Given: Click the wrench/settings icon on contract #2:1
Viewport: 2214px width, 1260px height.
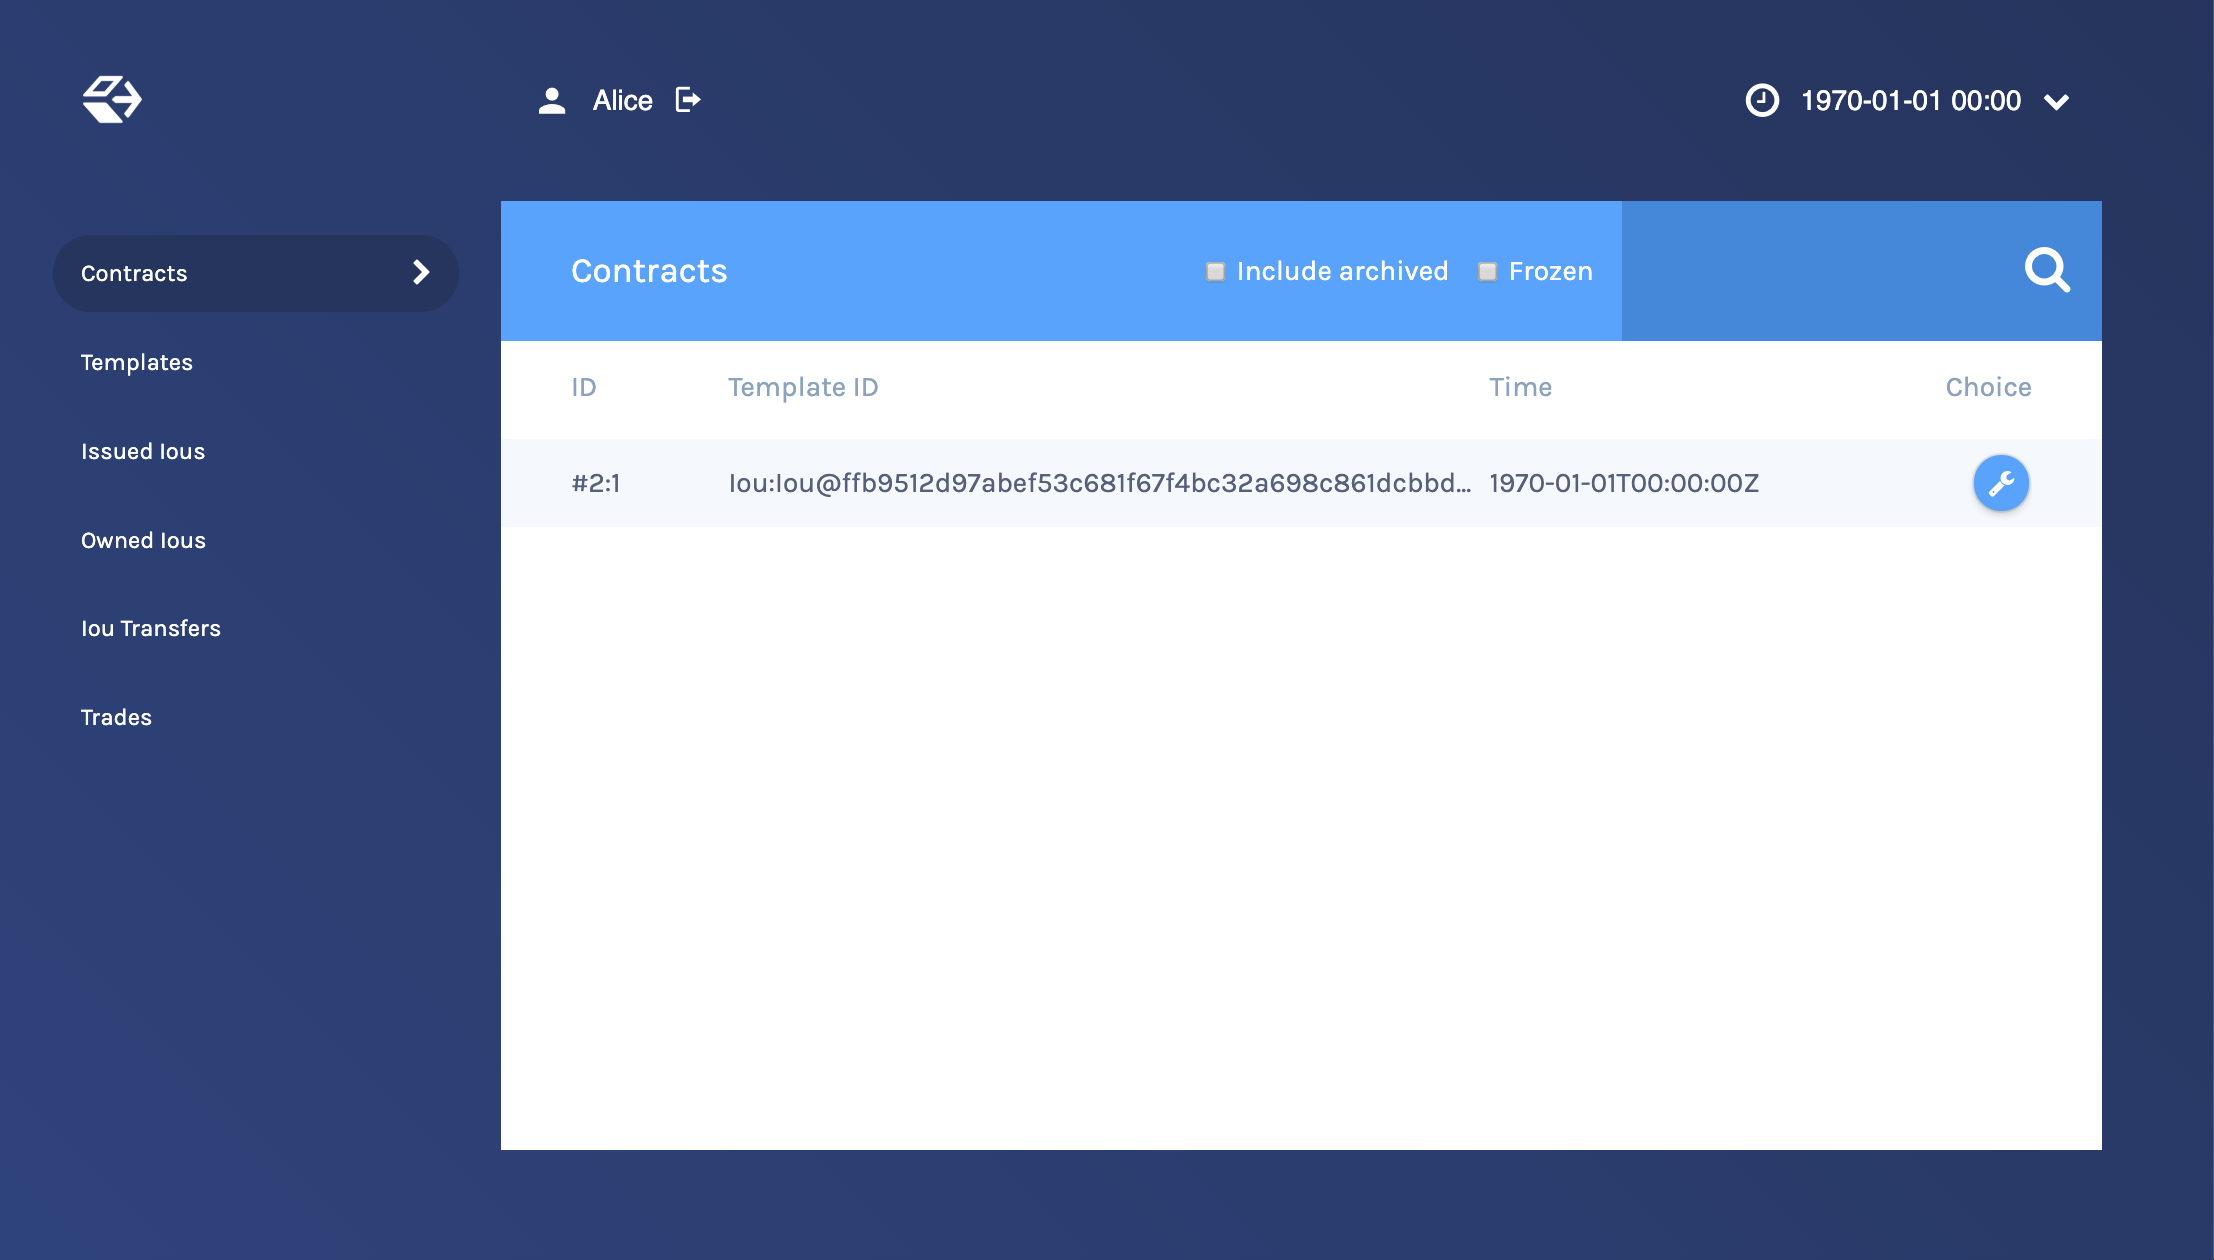Looking at the screenshot, I should coord(2001,483).
